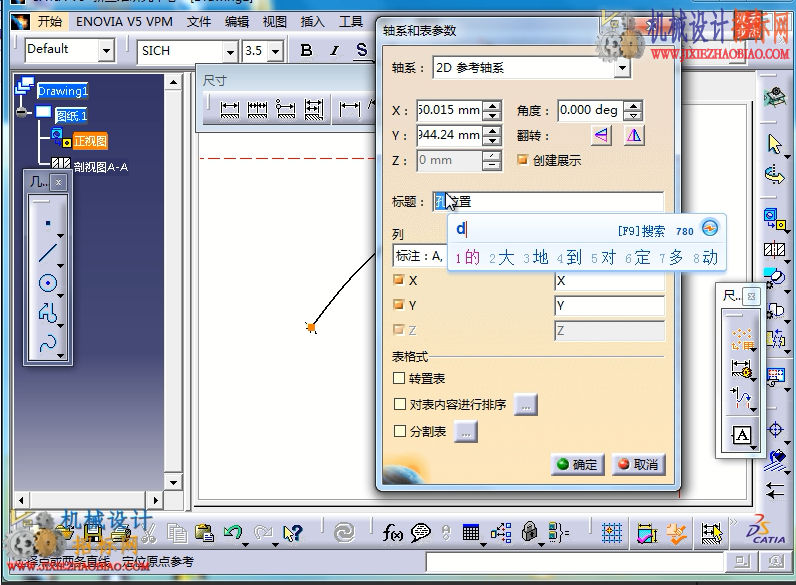Click the Save disk icon
796x585 pixels.
click(93, 533)
